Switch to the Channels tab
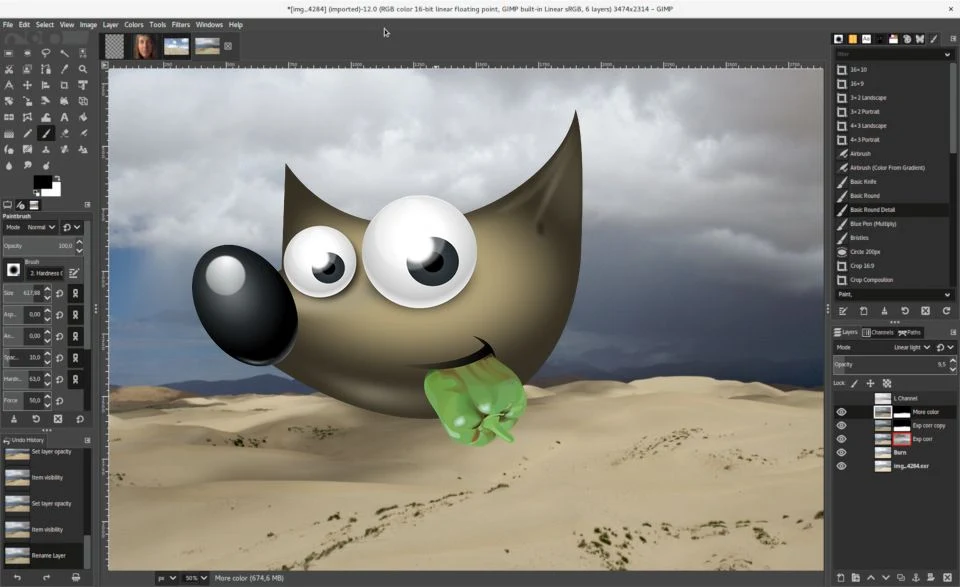Viewport: 960px width, 587px height. point(878,332)
